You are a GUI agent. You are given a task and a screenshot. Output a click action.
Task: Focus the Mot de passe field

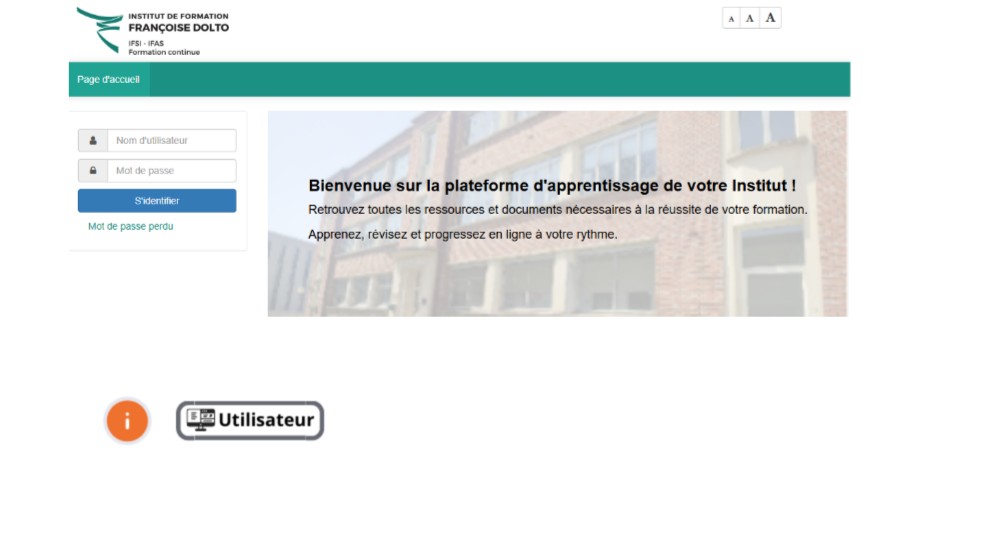coord(171,171)
